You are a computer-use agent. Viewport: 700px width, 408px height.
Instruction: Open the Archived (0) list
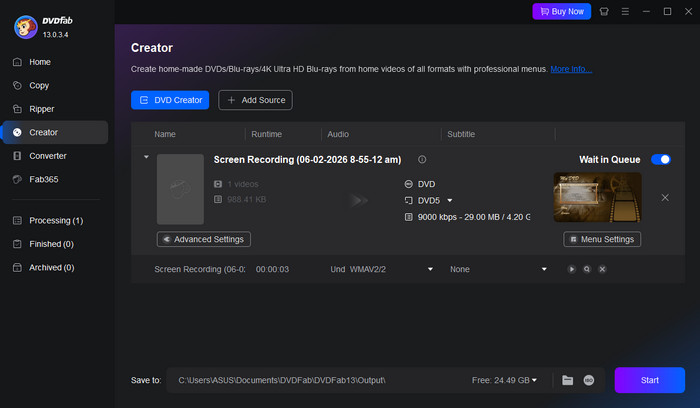(x=54, y=267)
